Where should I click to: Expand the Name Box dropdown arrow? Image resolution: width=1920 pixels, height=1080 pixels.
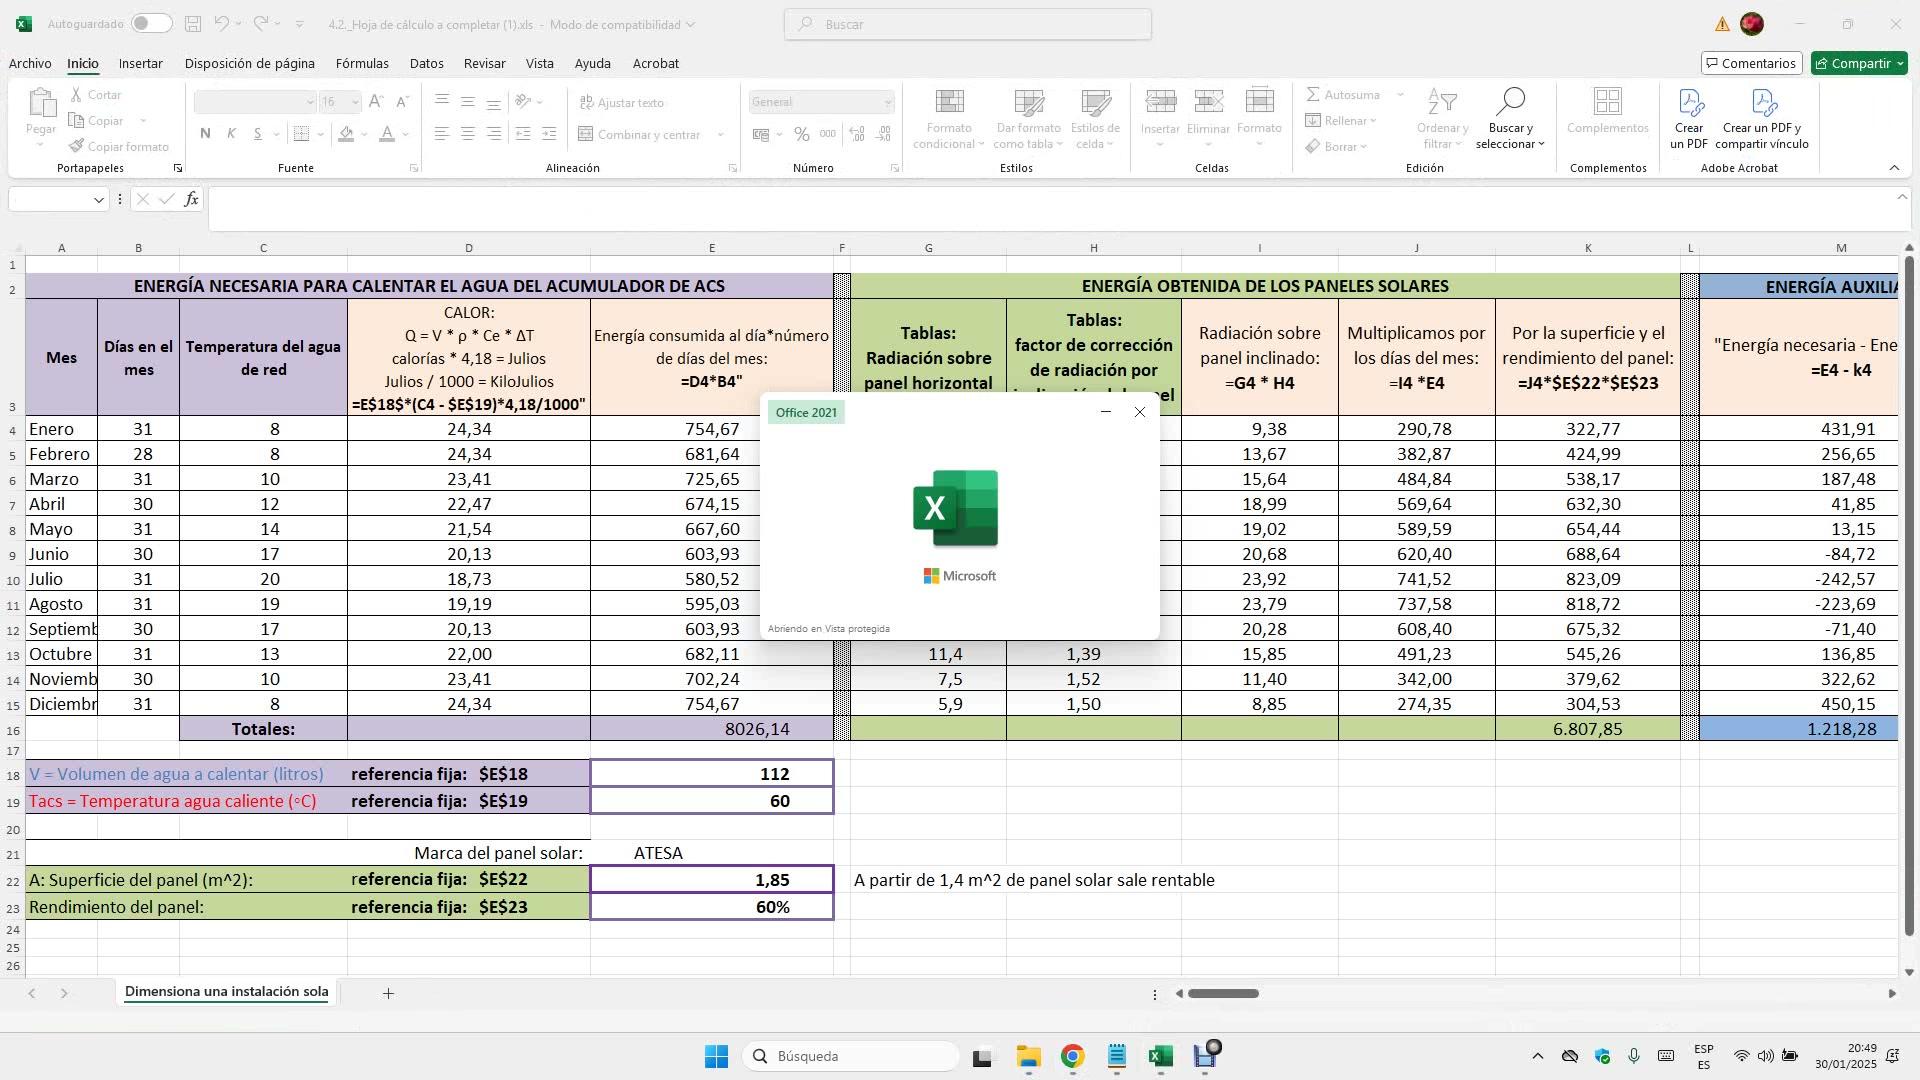click(98, 200)
